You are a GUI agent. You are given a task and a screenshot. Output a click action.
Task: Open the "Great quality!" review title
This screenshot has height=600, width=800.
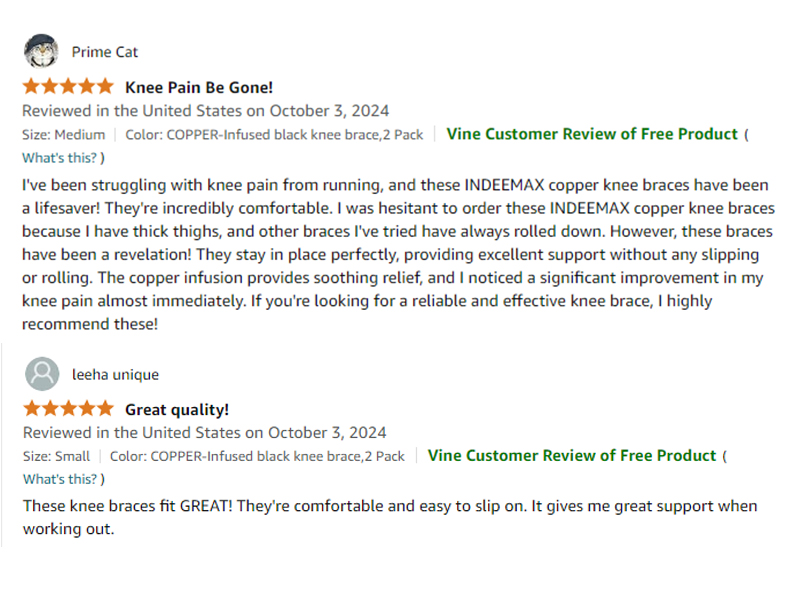click(x=177, y=409)
